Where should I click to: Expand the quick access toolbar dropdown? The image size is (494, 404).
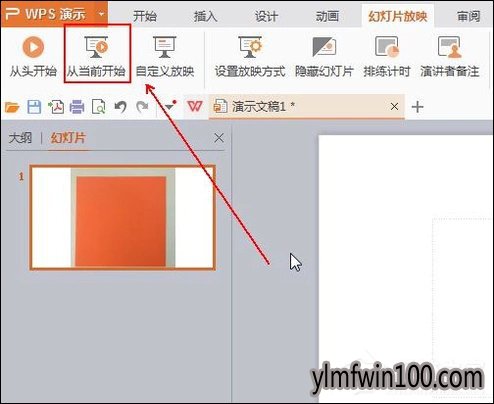tap(170, 107)
